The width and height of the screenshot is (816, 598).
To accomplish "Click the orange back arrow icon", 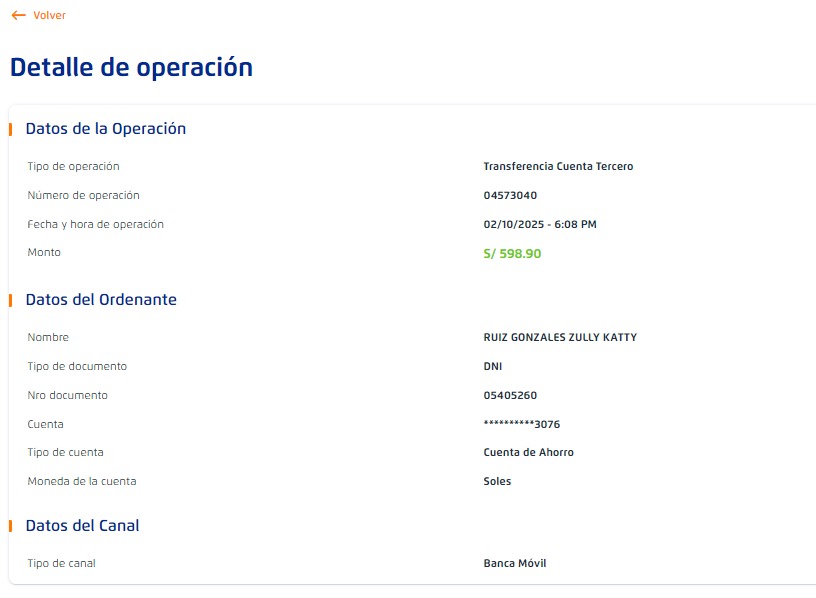I will click(x=18, y=15).
